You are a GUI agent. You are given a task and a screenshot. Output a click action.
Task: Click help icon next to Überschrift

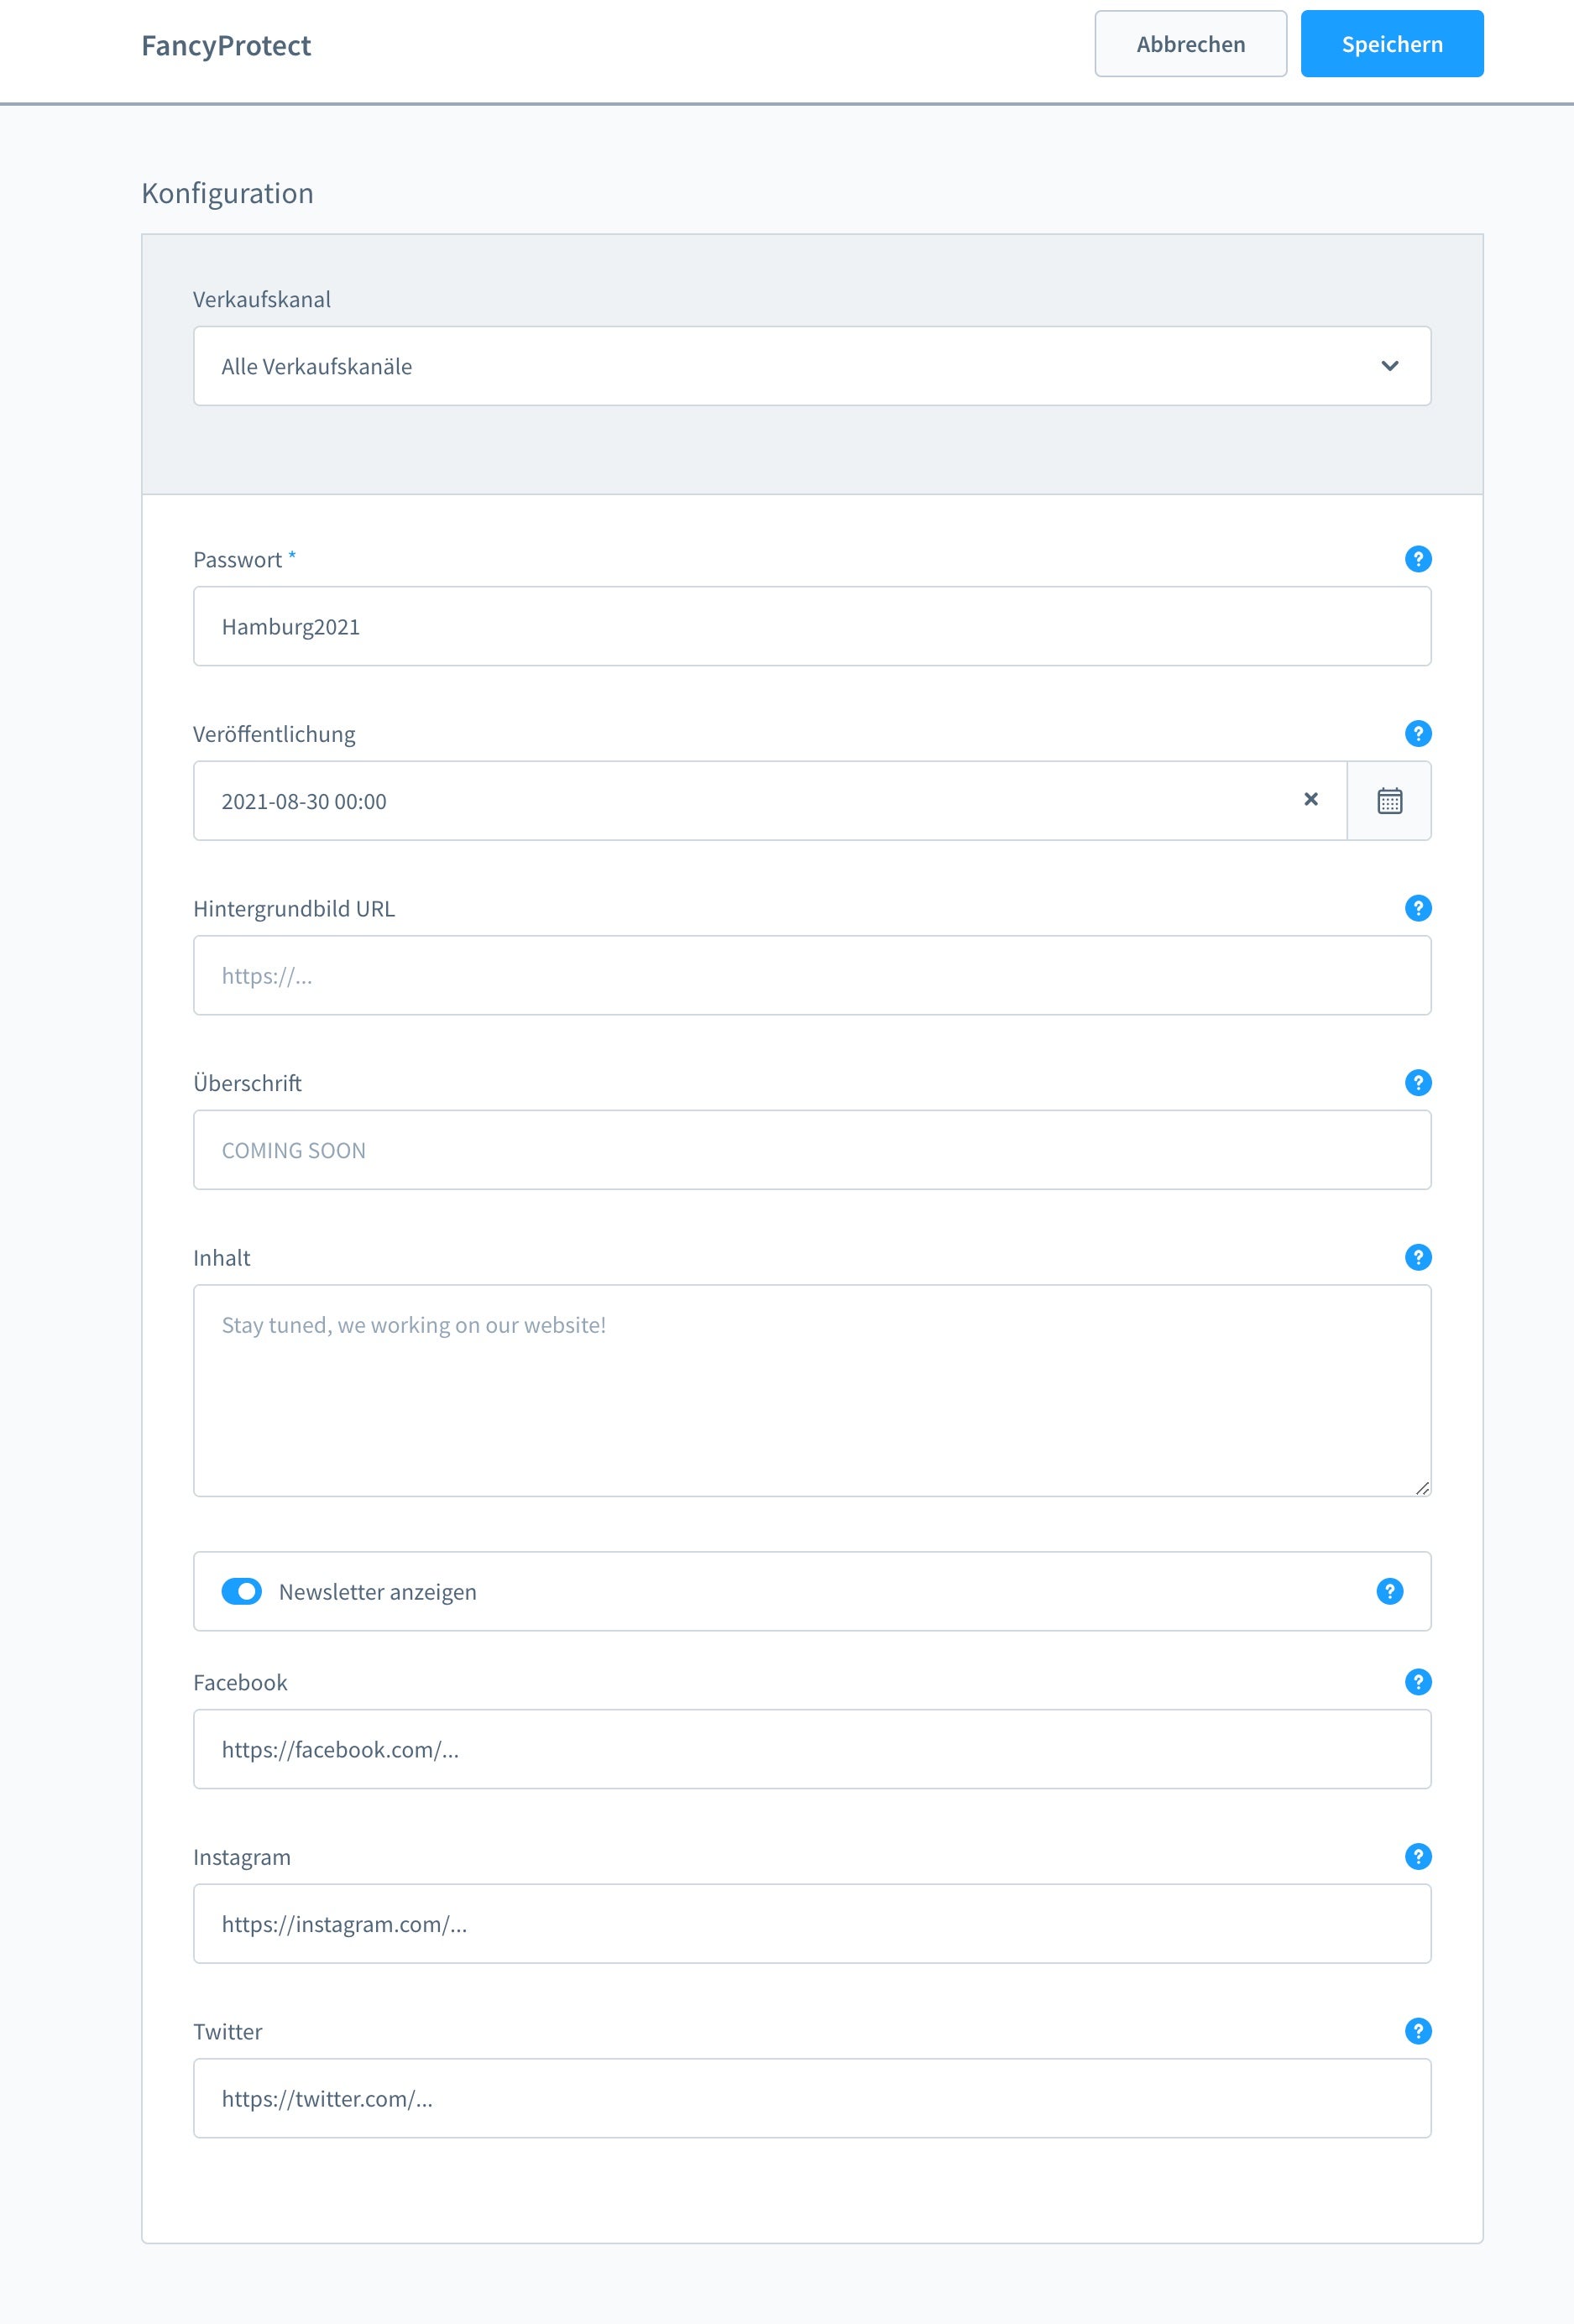click(x=1418, y=1082)
